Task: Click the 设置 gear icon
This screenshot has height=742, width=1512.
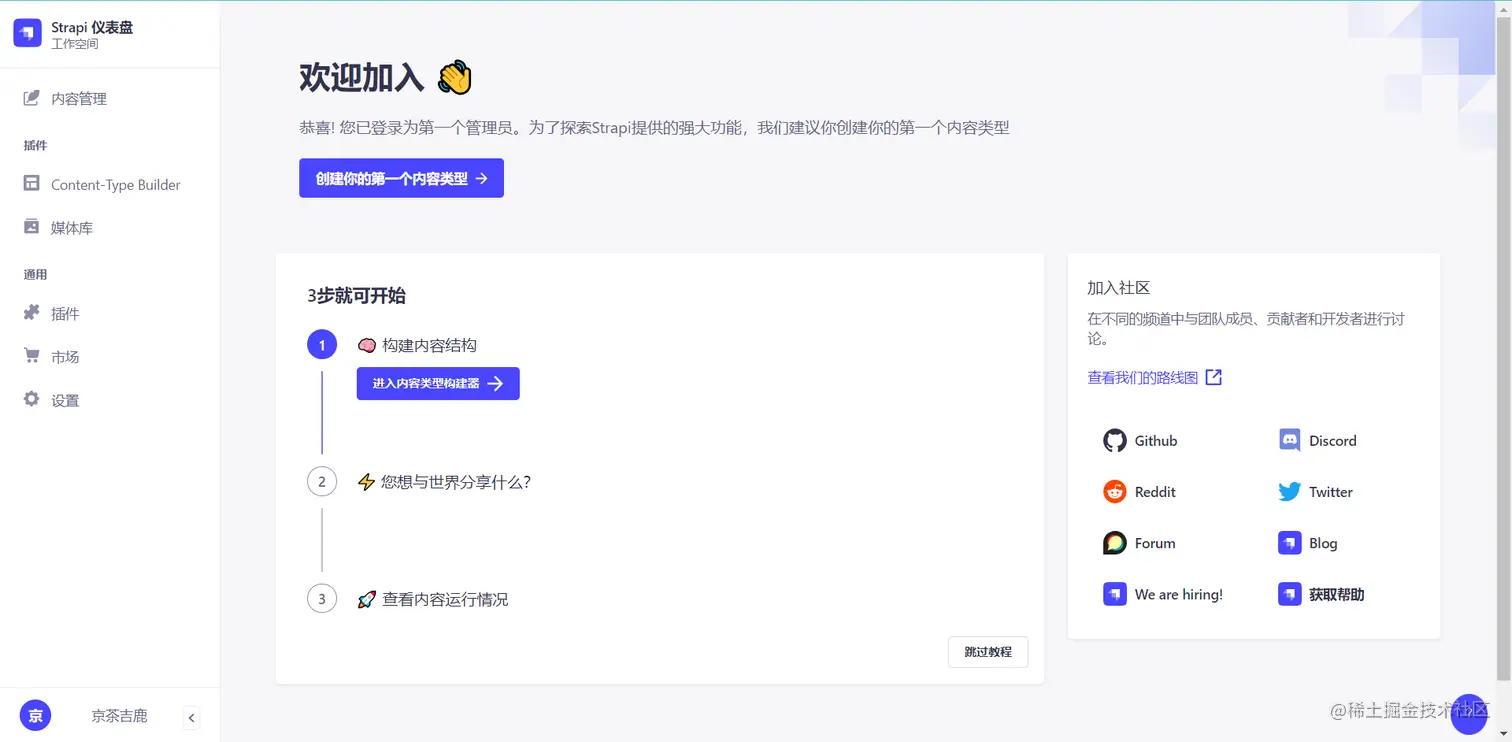Action: (32, 399)
